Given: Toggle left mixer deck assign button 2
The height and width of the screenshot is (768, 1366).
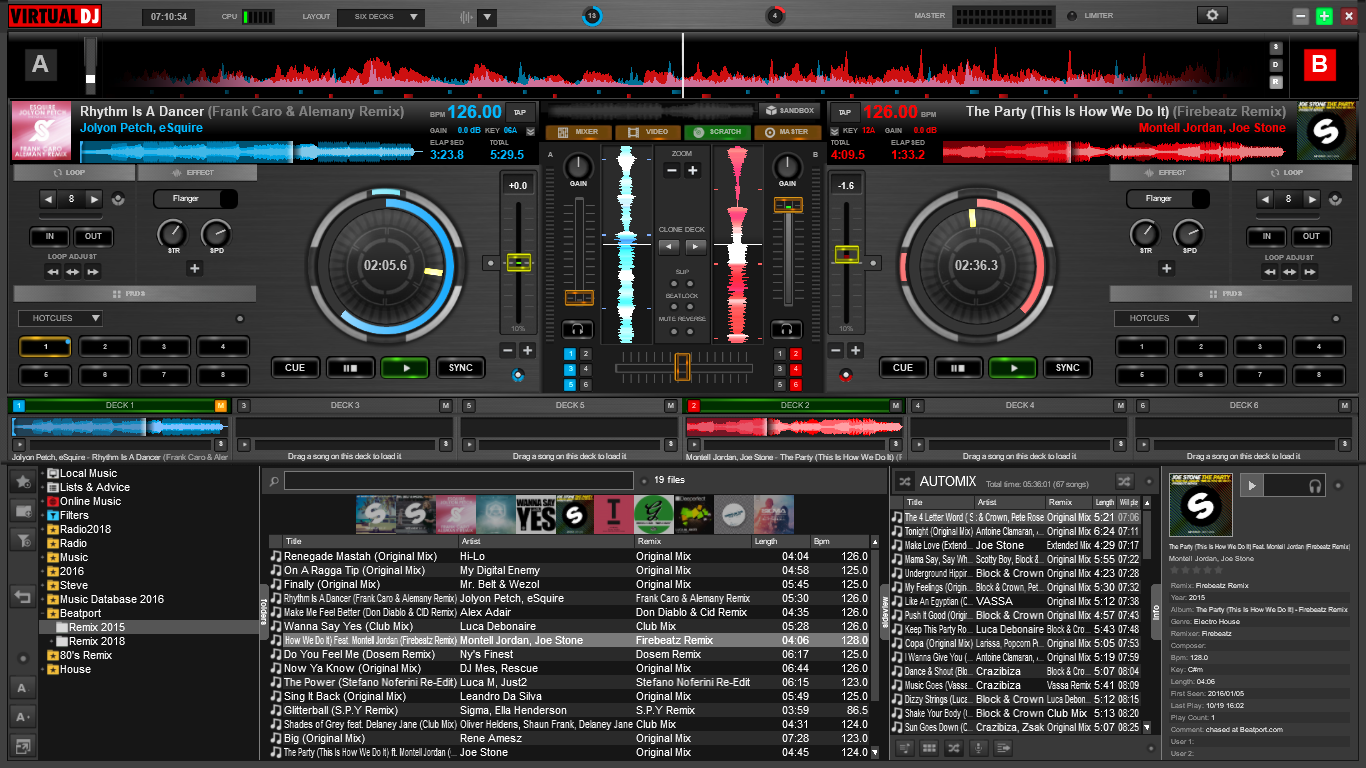Looking at the screenshot, I should 585,354.
